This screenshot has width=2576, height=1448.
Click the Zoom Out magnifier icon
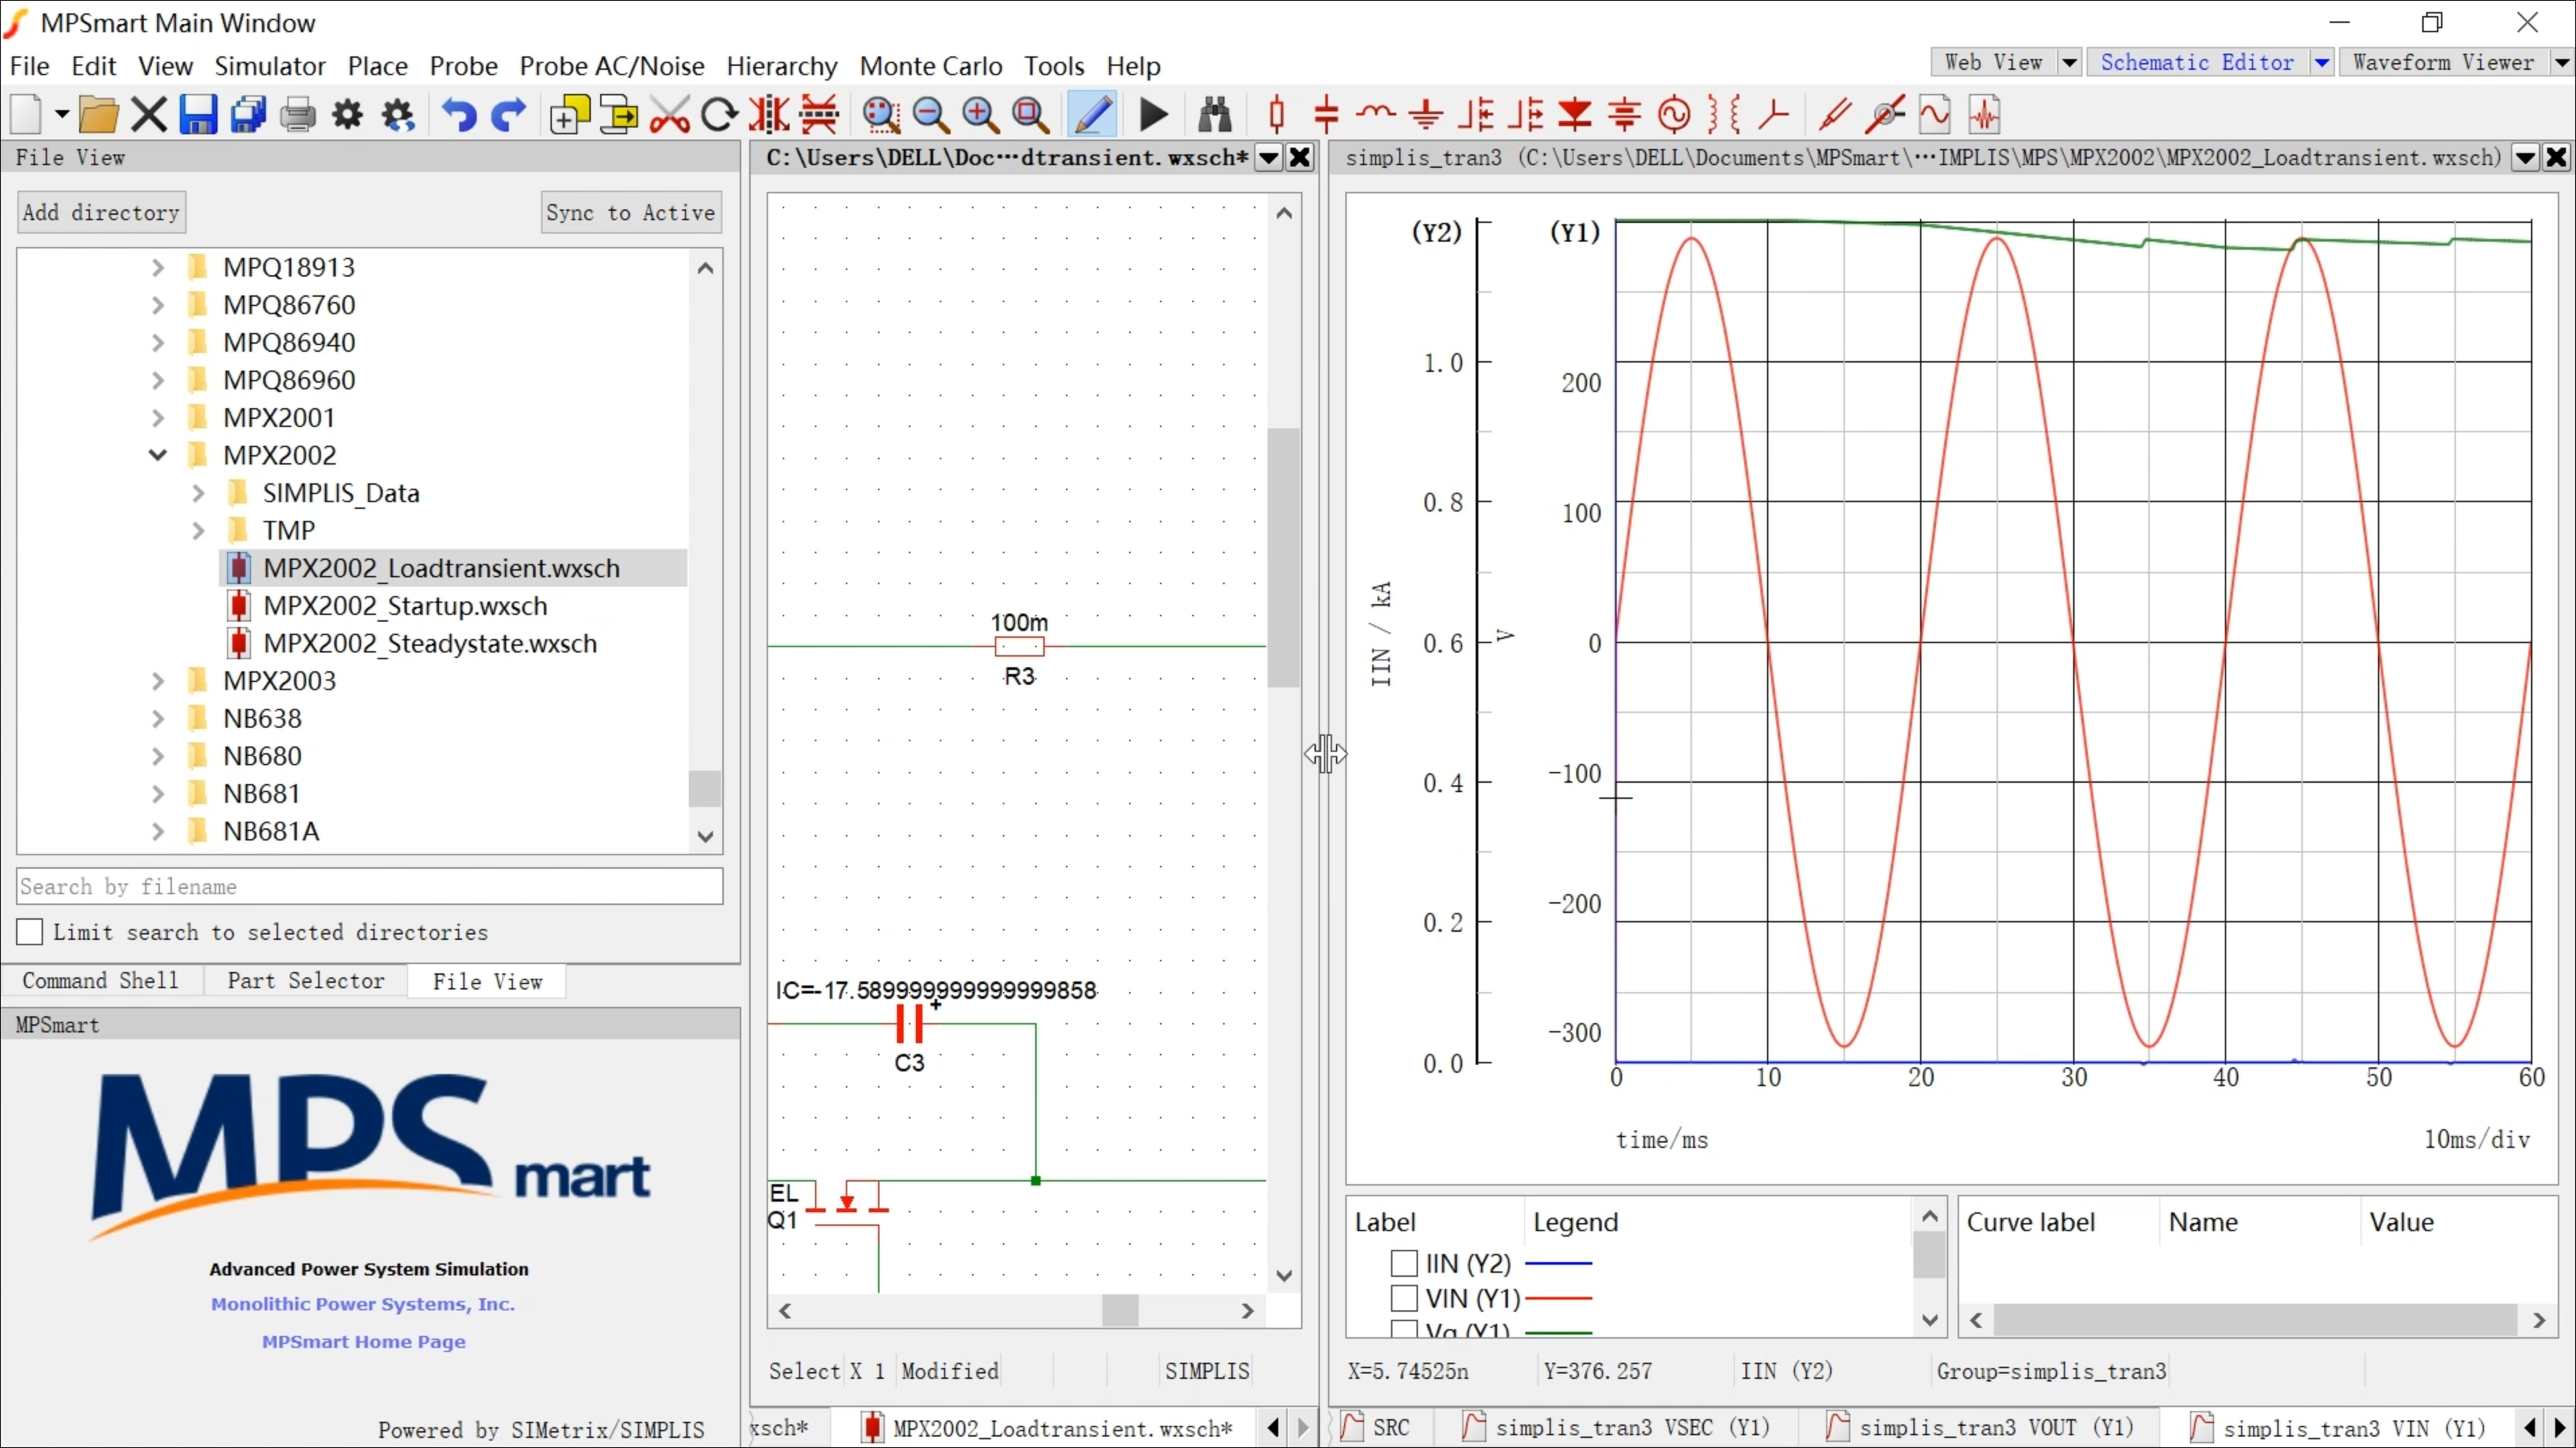pyautogui.click(x=930, y=115)
